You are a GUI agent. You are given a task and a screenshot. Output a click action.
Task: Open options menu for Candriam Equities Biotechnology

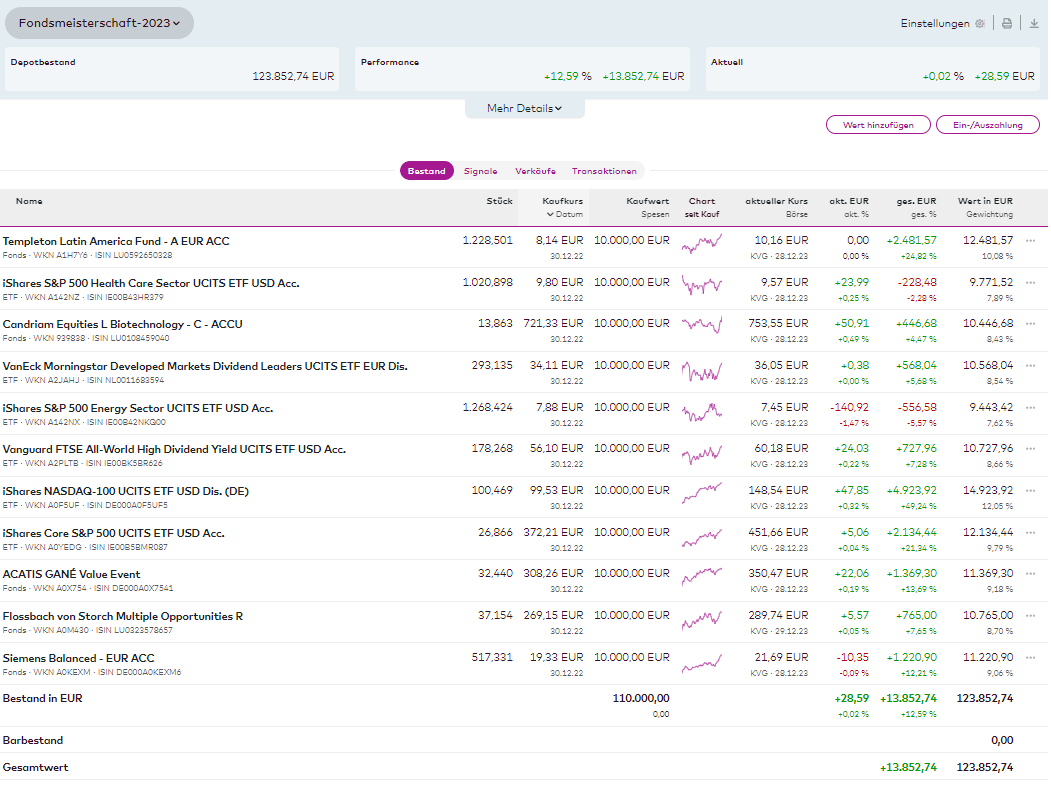coord(1030,324)
